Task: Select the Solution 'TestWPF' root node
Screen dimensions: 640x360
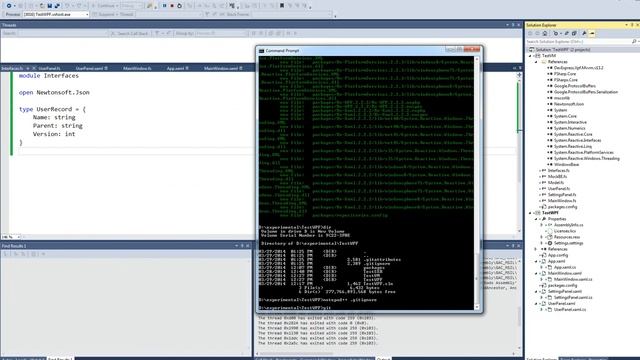Action: click(x=562, y=49)
